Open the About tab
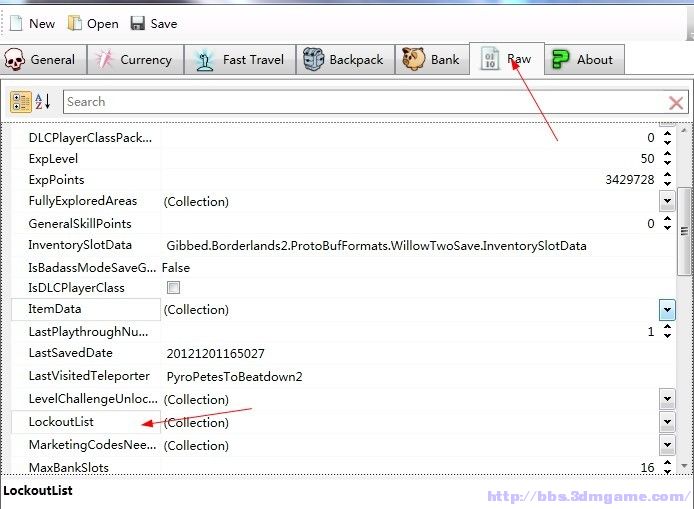 coord(584,59)
